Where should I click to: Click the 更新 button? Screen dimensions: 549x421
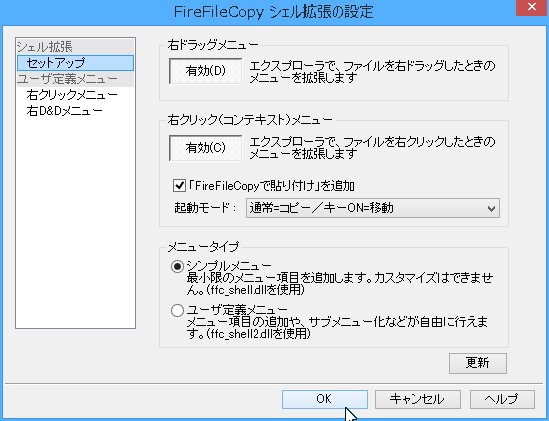coord(478,363)
